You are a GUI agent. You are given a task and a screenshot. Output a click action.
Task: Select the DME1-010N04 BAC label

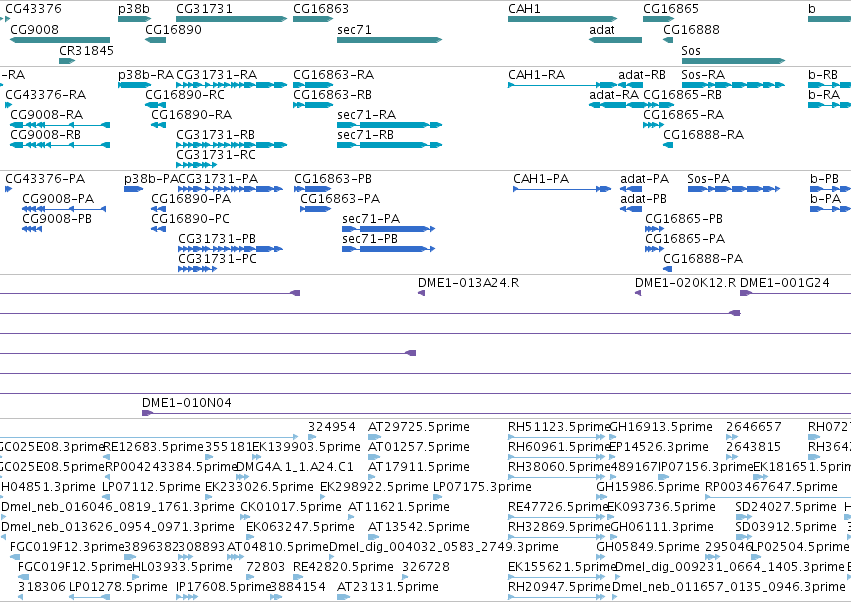click(187, 403)
